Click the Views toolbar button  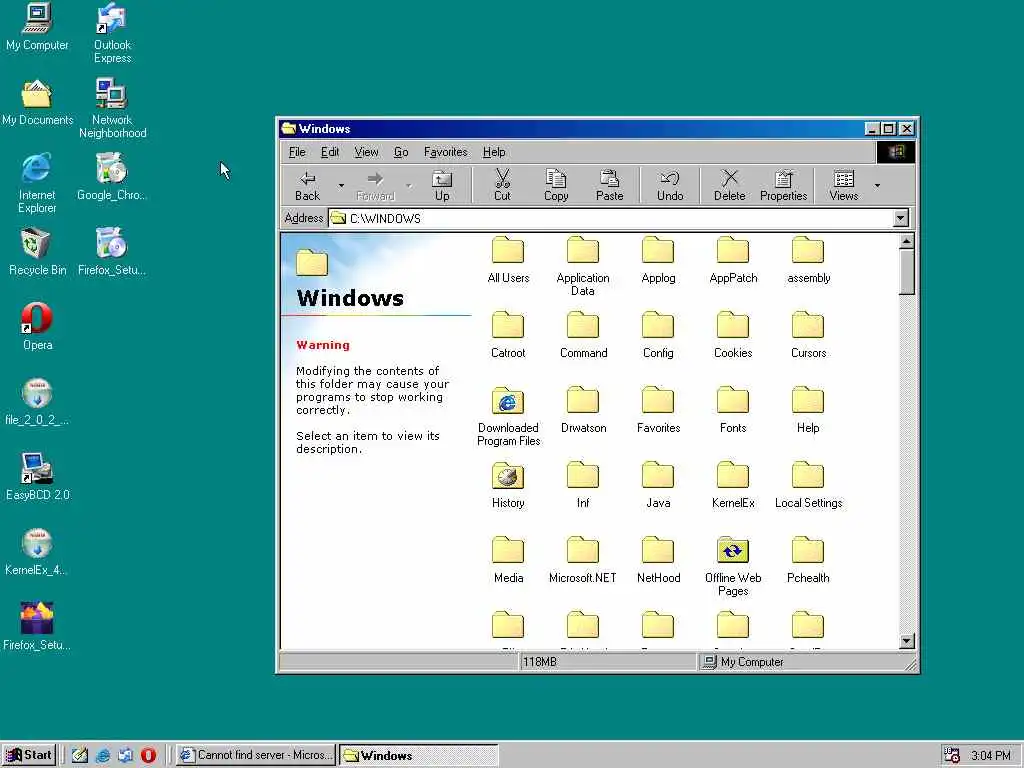pos(844,185)
